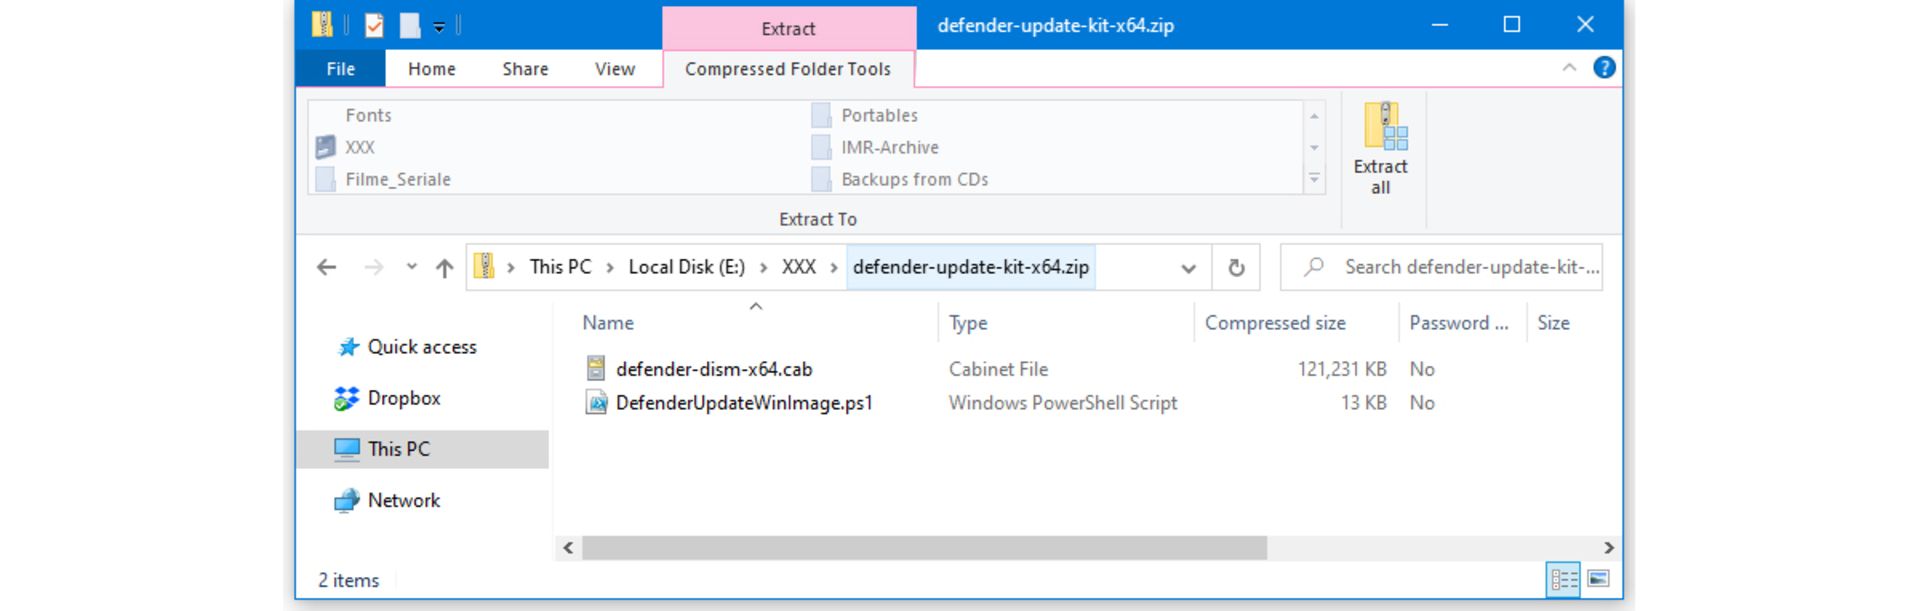Navigate to Local Disk (E:) breadcrumb

[686, 267]
